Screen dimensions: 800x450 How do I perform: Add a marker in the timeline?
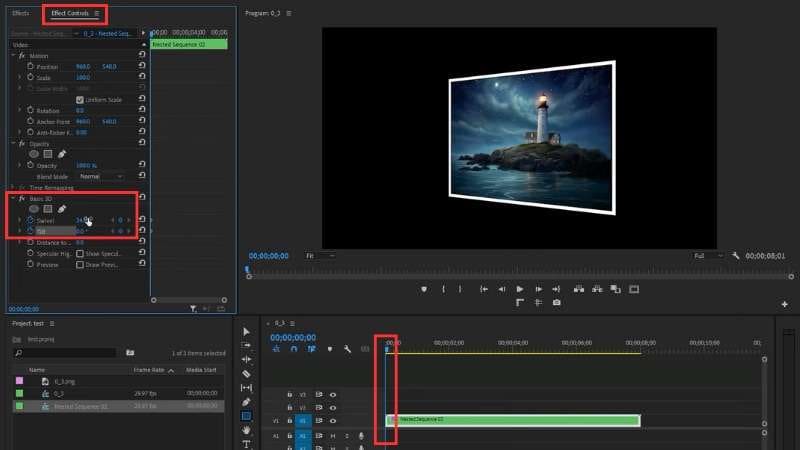click(330, 349)
